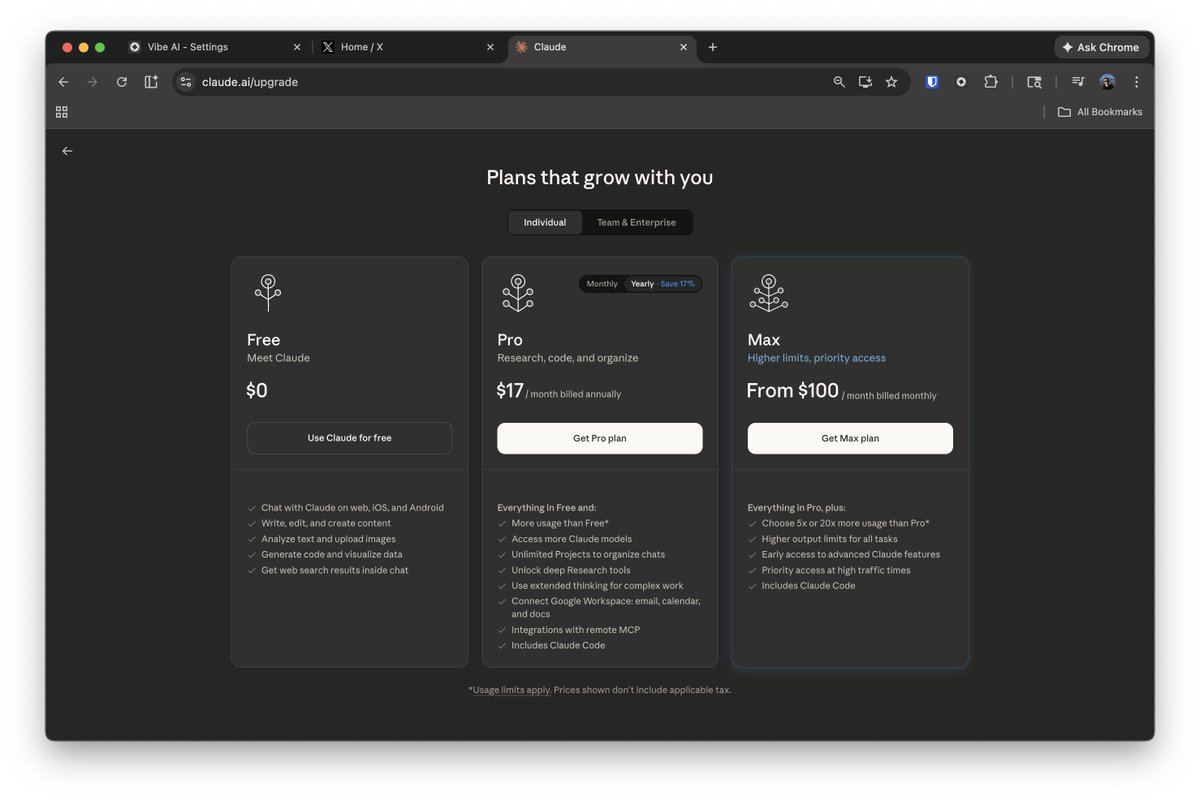Screen dimensions: 1200x801
Task: Select the Individual plans tab
Action: [x=545, y=222]
